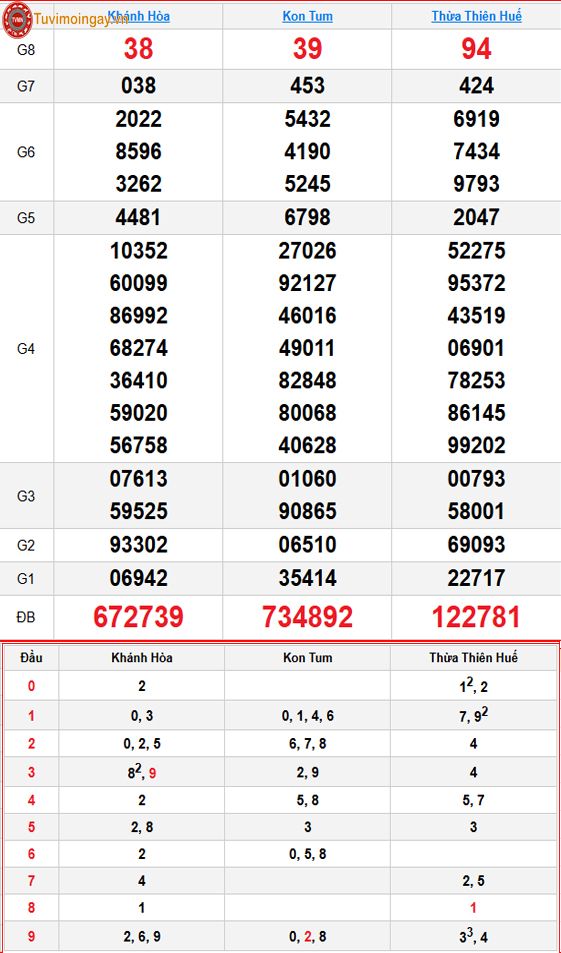
Task: Click G4 number 06901
Action: point(477,348)
